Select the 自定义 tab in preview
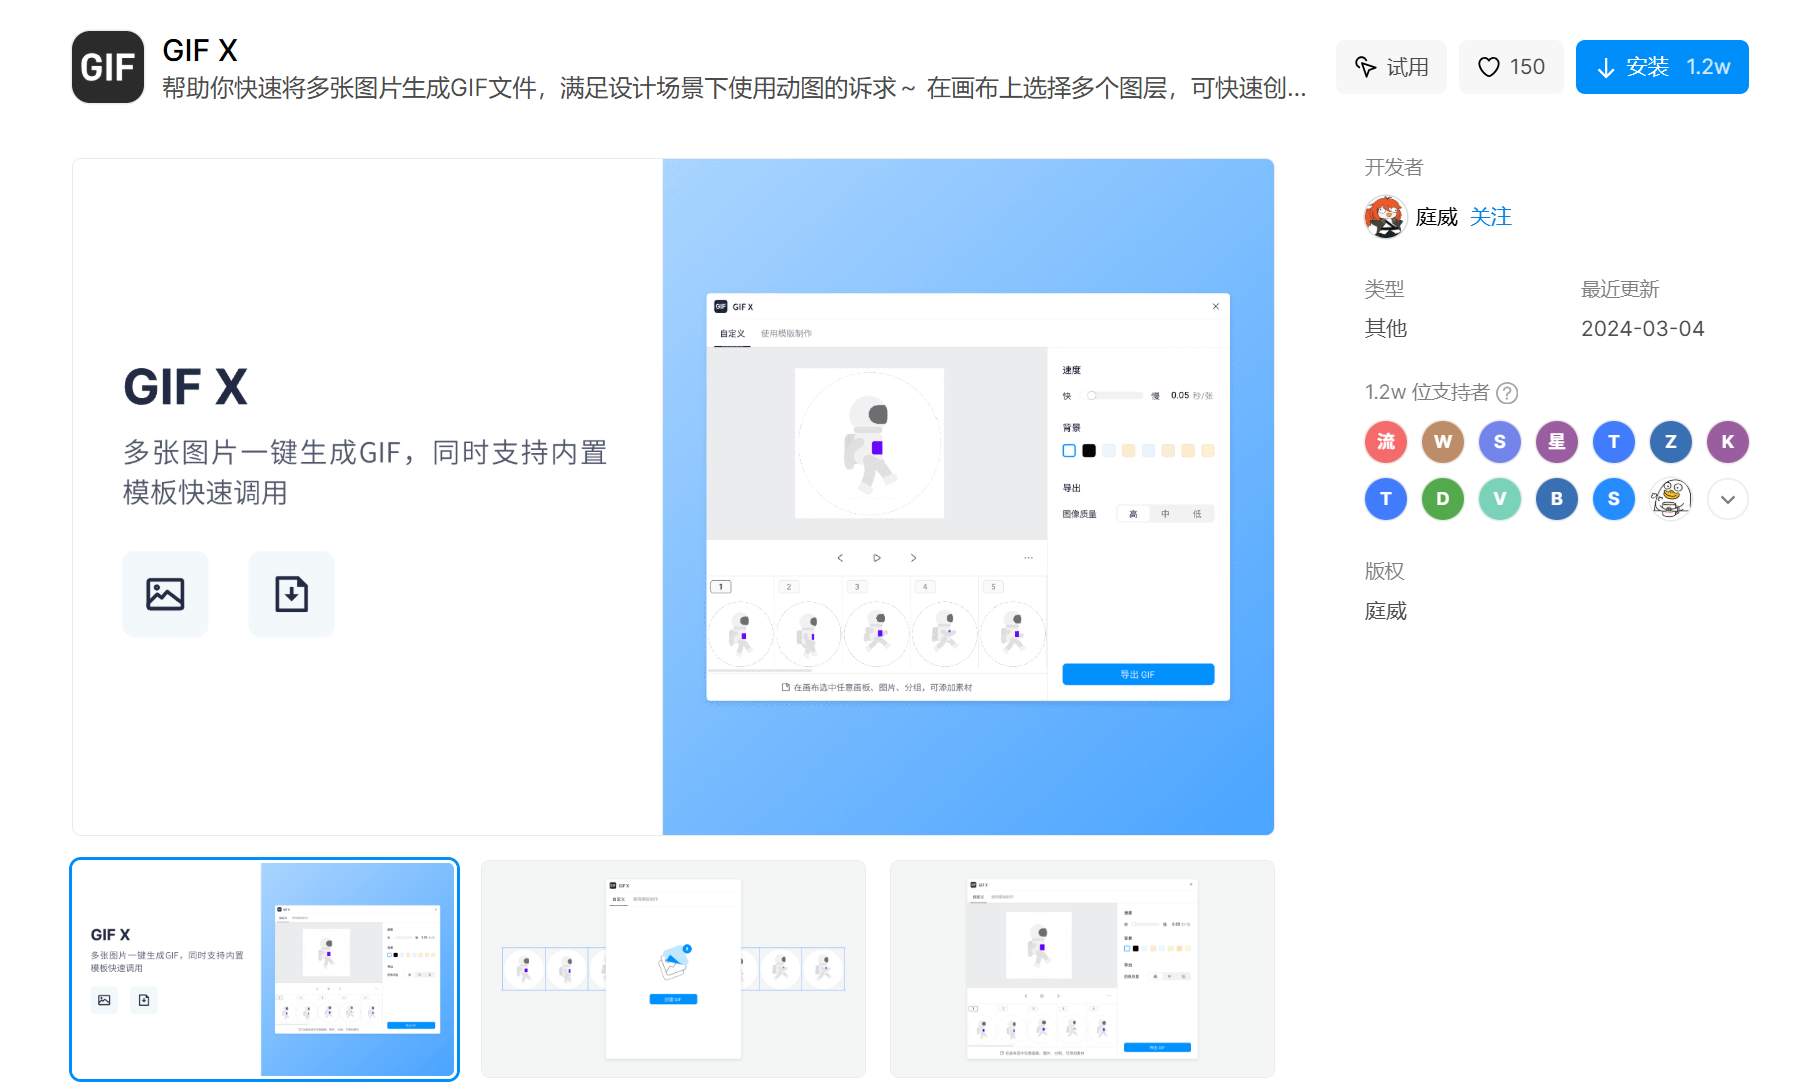 pyautogui.click(x=732, y=334)
